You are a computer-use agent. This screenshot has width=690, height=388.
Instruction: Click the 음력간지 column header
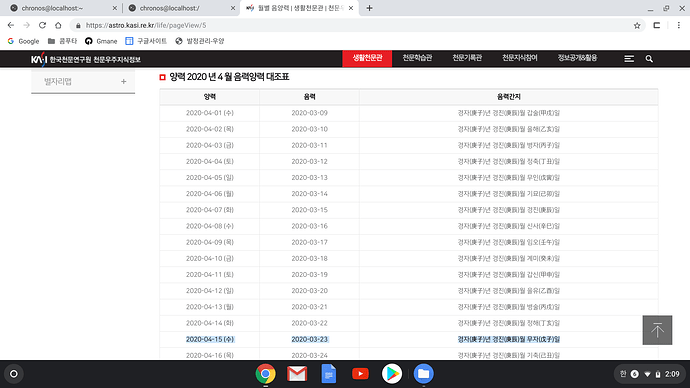click(509, 97)
